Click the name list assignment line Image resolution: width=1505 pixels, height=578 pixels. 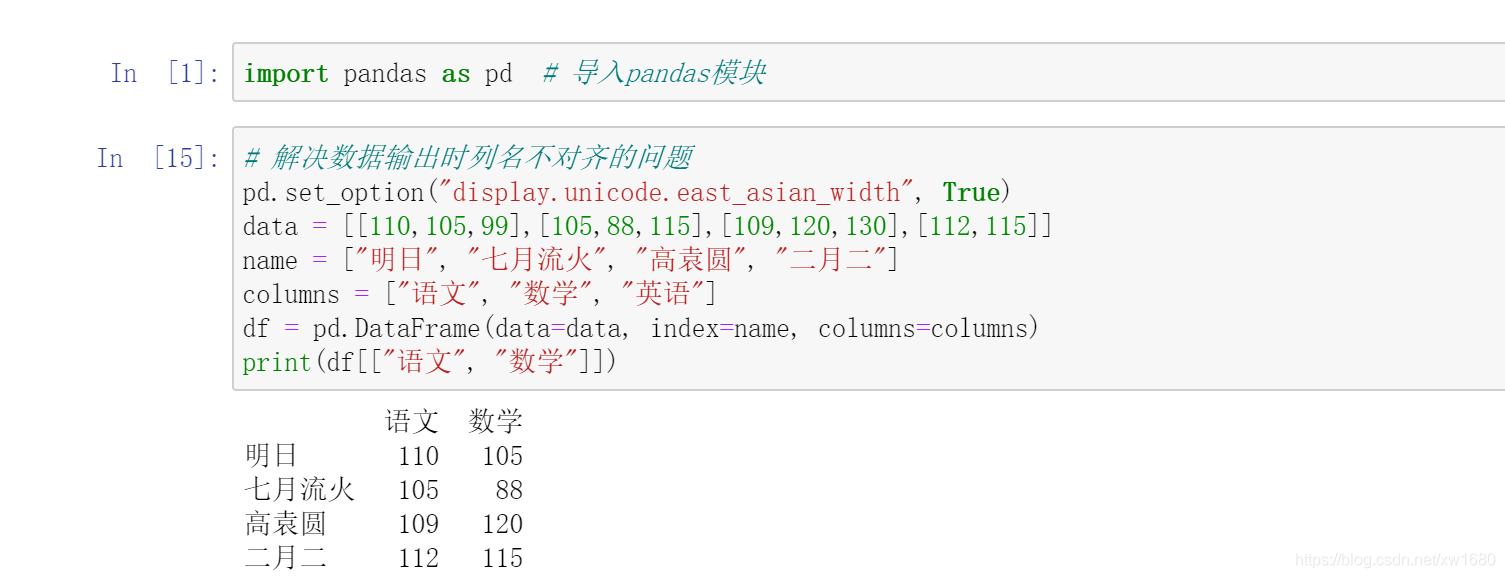(x=570, y=261)
